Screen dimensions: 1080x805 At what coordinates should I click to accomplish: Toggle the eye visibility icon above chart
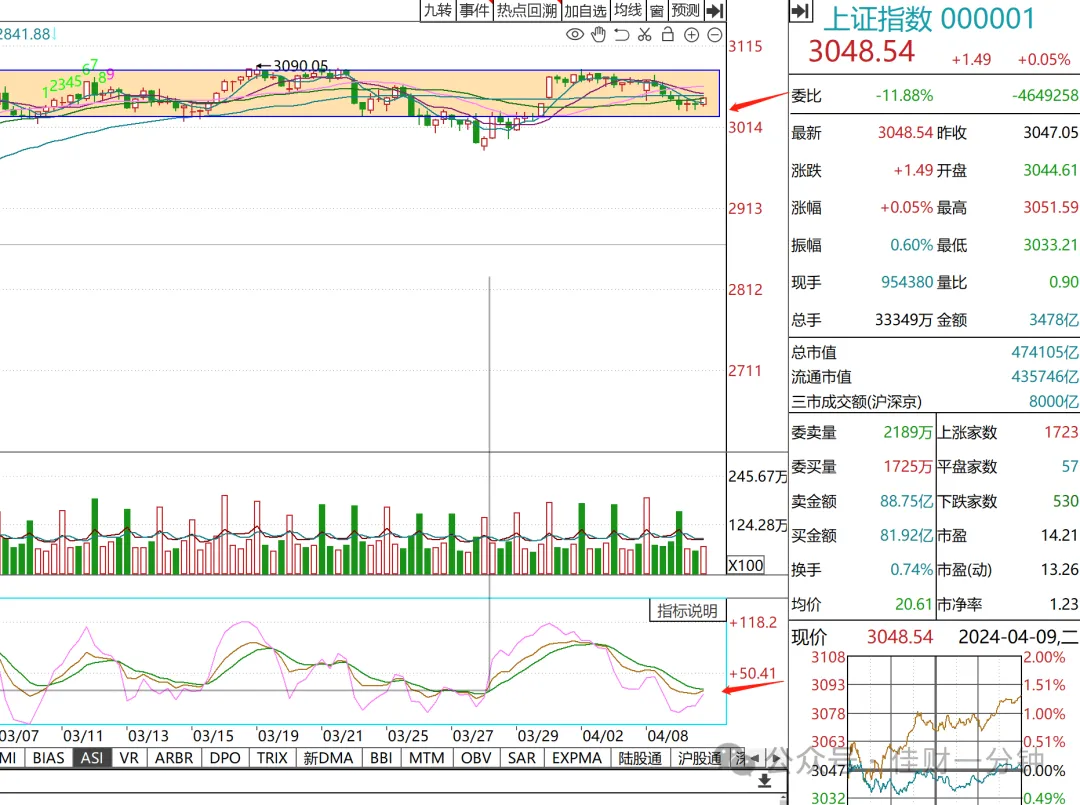tap(574, 34)
